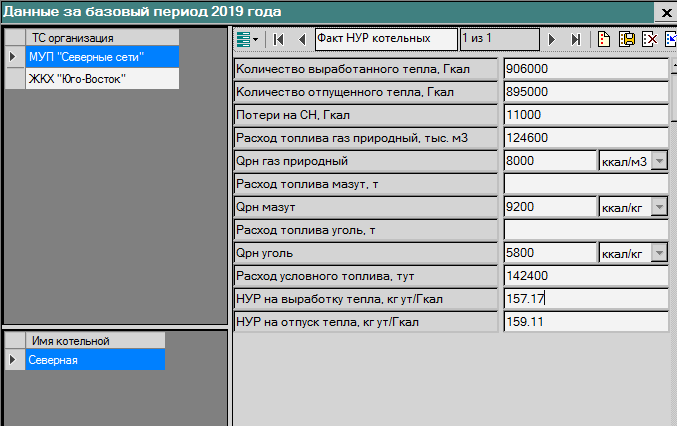This screenshot has height=426, width=677.
Task: Click the Потери на СН value field
Action: click(585, 115)
